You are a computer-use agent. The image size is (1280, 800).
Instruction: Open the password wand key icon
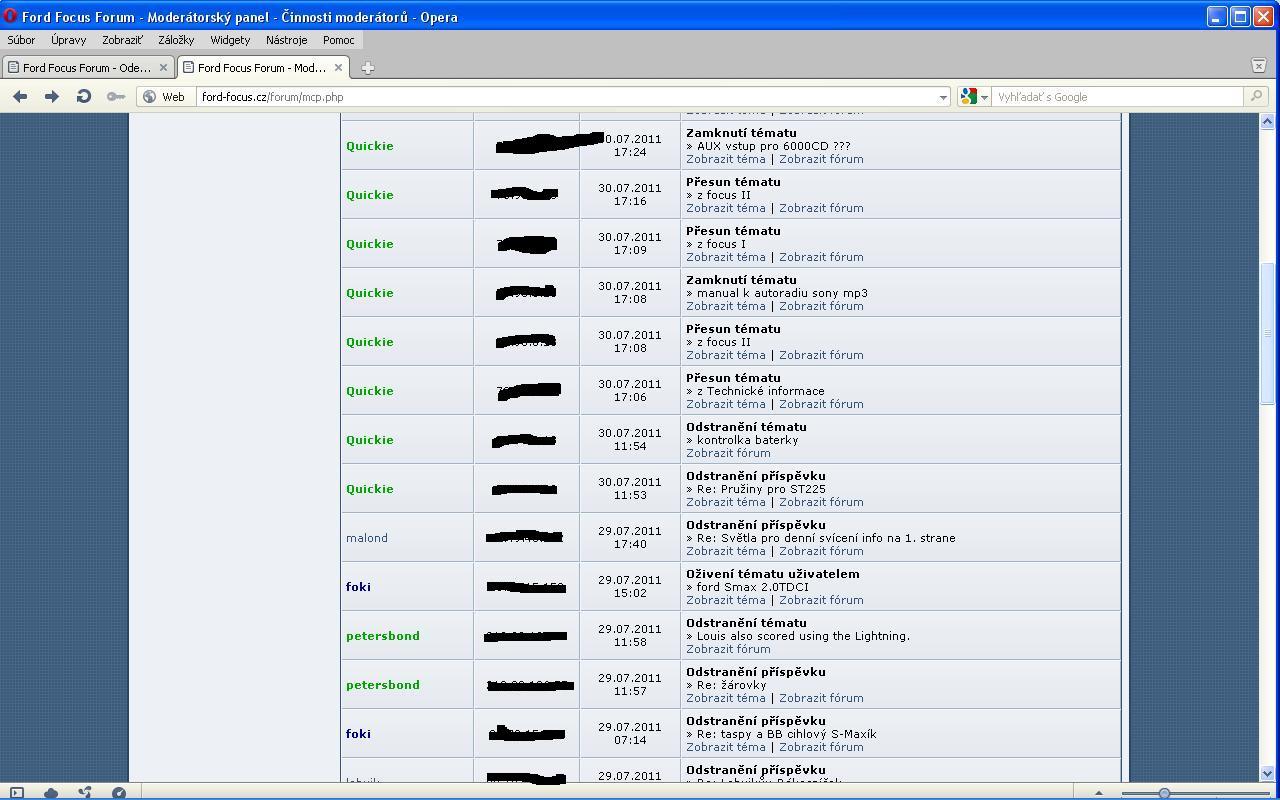click(116, 97)
